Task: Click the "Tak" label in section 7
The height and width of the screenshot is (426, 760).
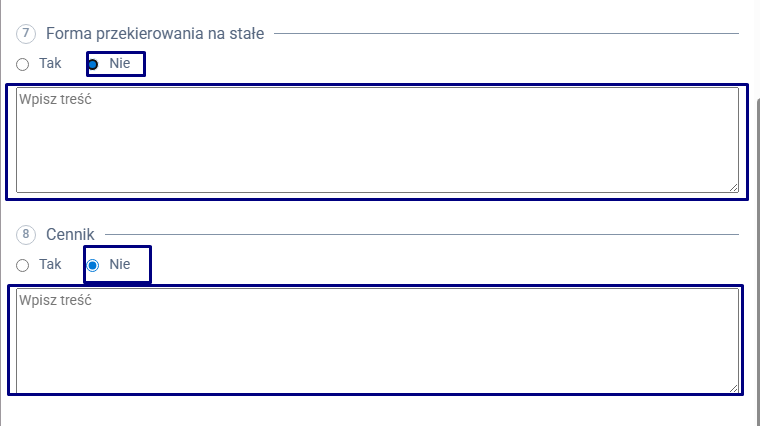Action: click(50, 63)
